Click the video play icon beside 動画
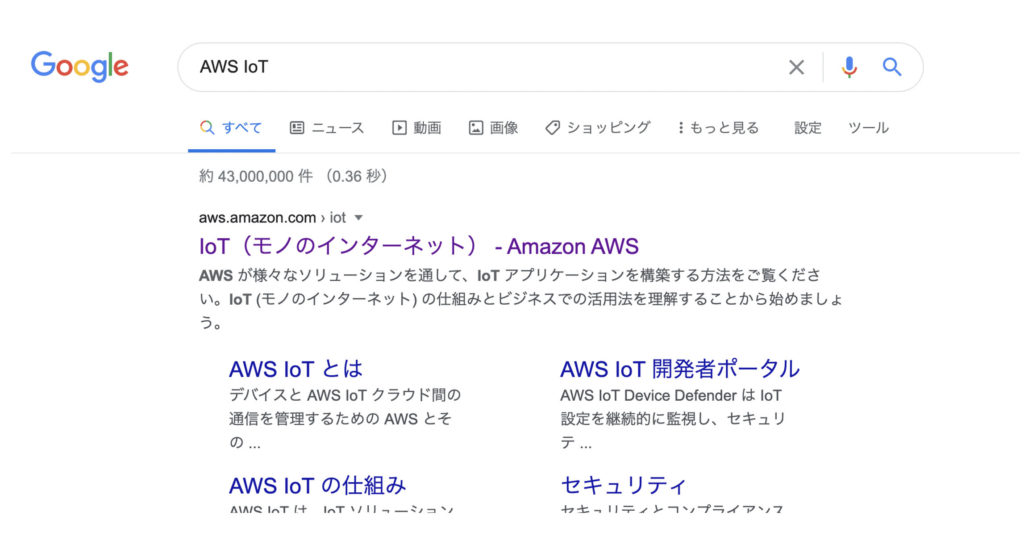Viewport: 1024px width, 554px height. (399, 128)
